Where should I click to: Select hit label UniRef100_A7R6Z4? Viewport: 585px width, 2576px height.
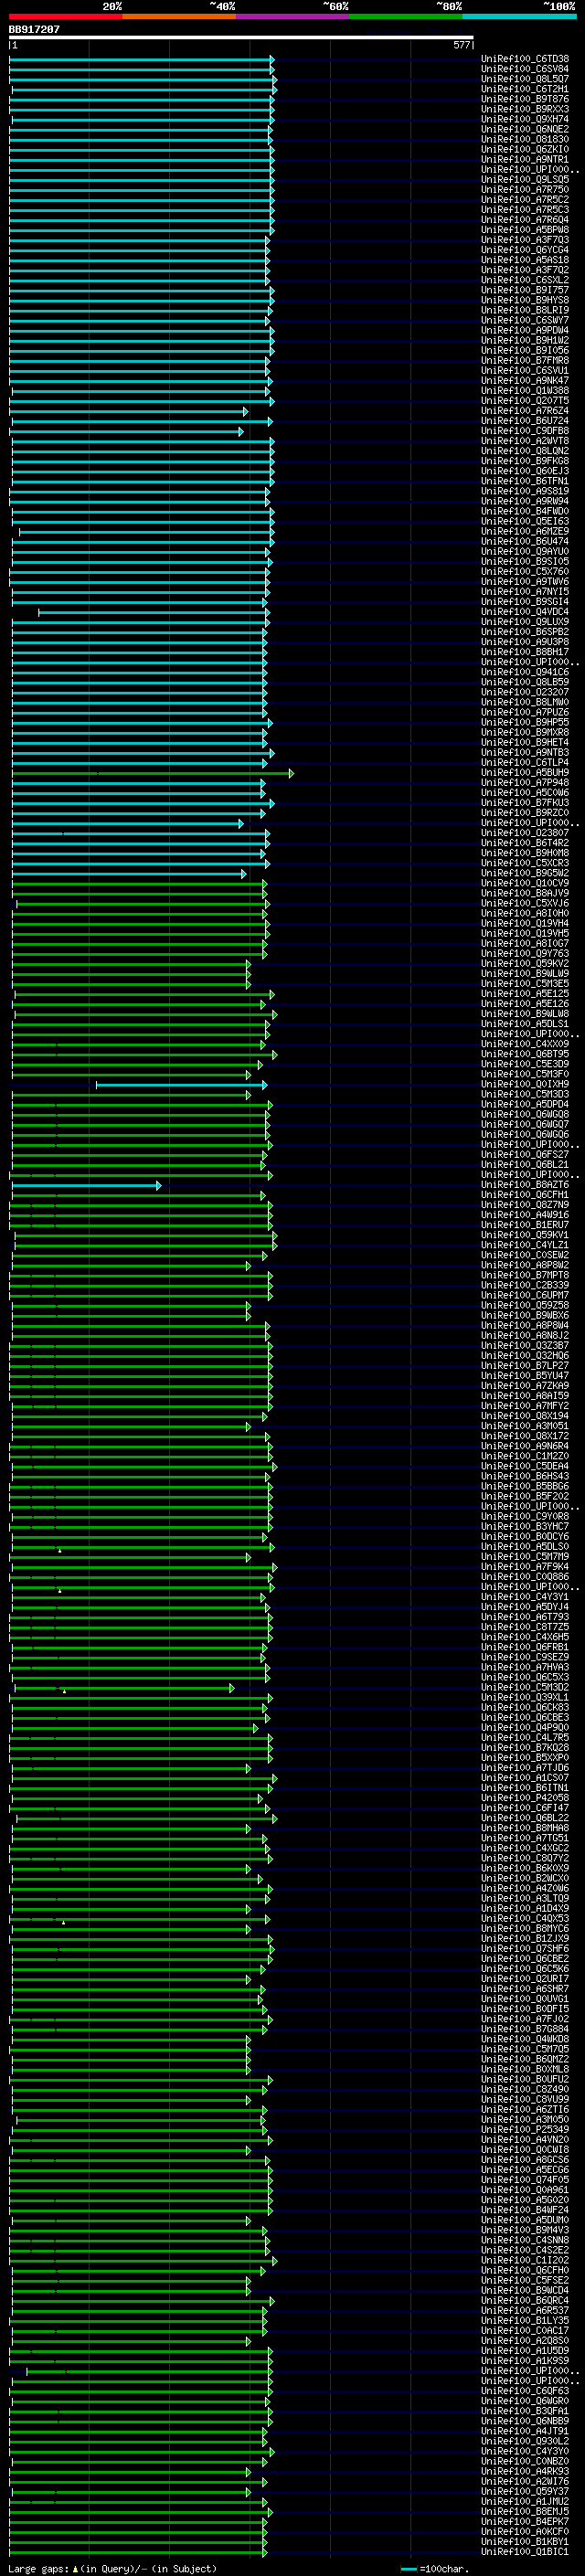(x=525, y=411)
